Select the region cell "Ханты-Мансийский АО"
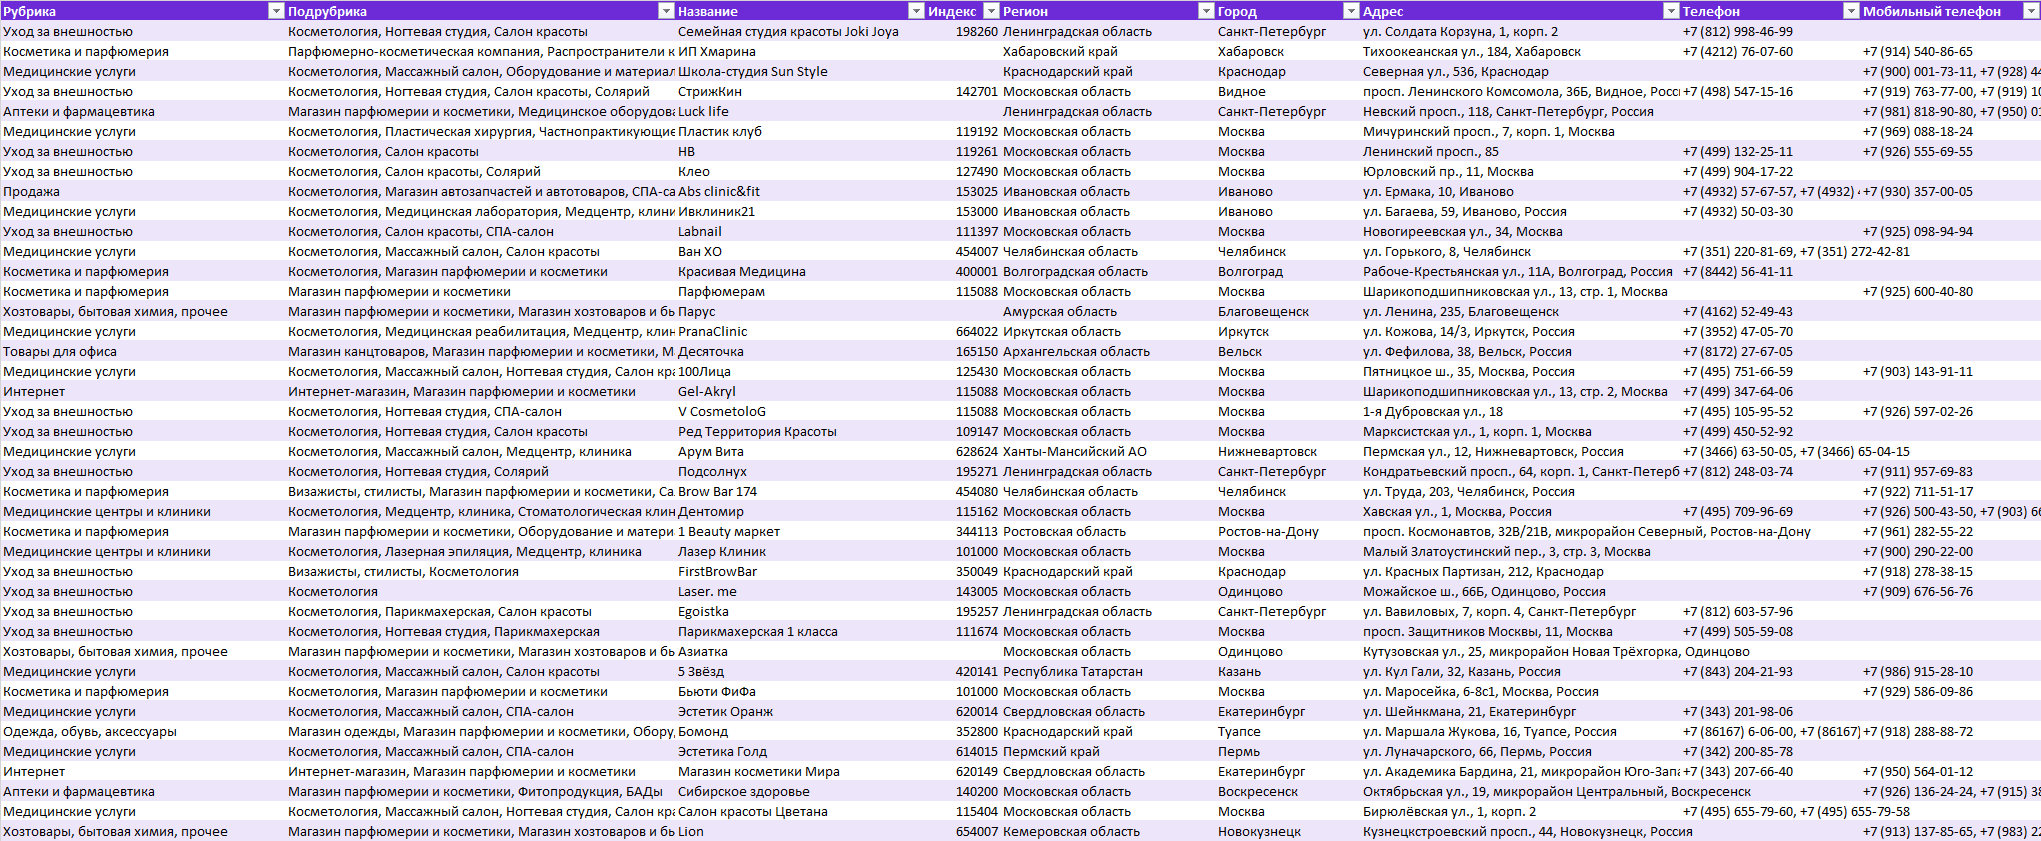This screenshot has height=841, width=2041. 1108,451
